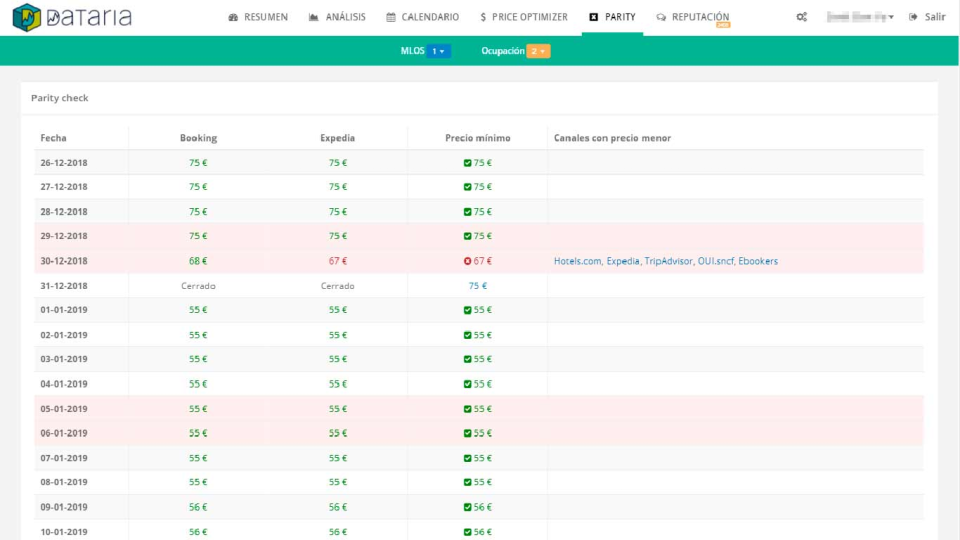Click the Booking column header

tap(198, 138)
